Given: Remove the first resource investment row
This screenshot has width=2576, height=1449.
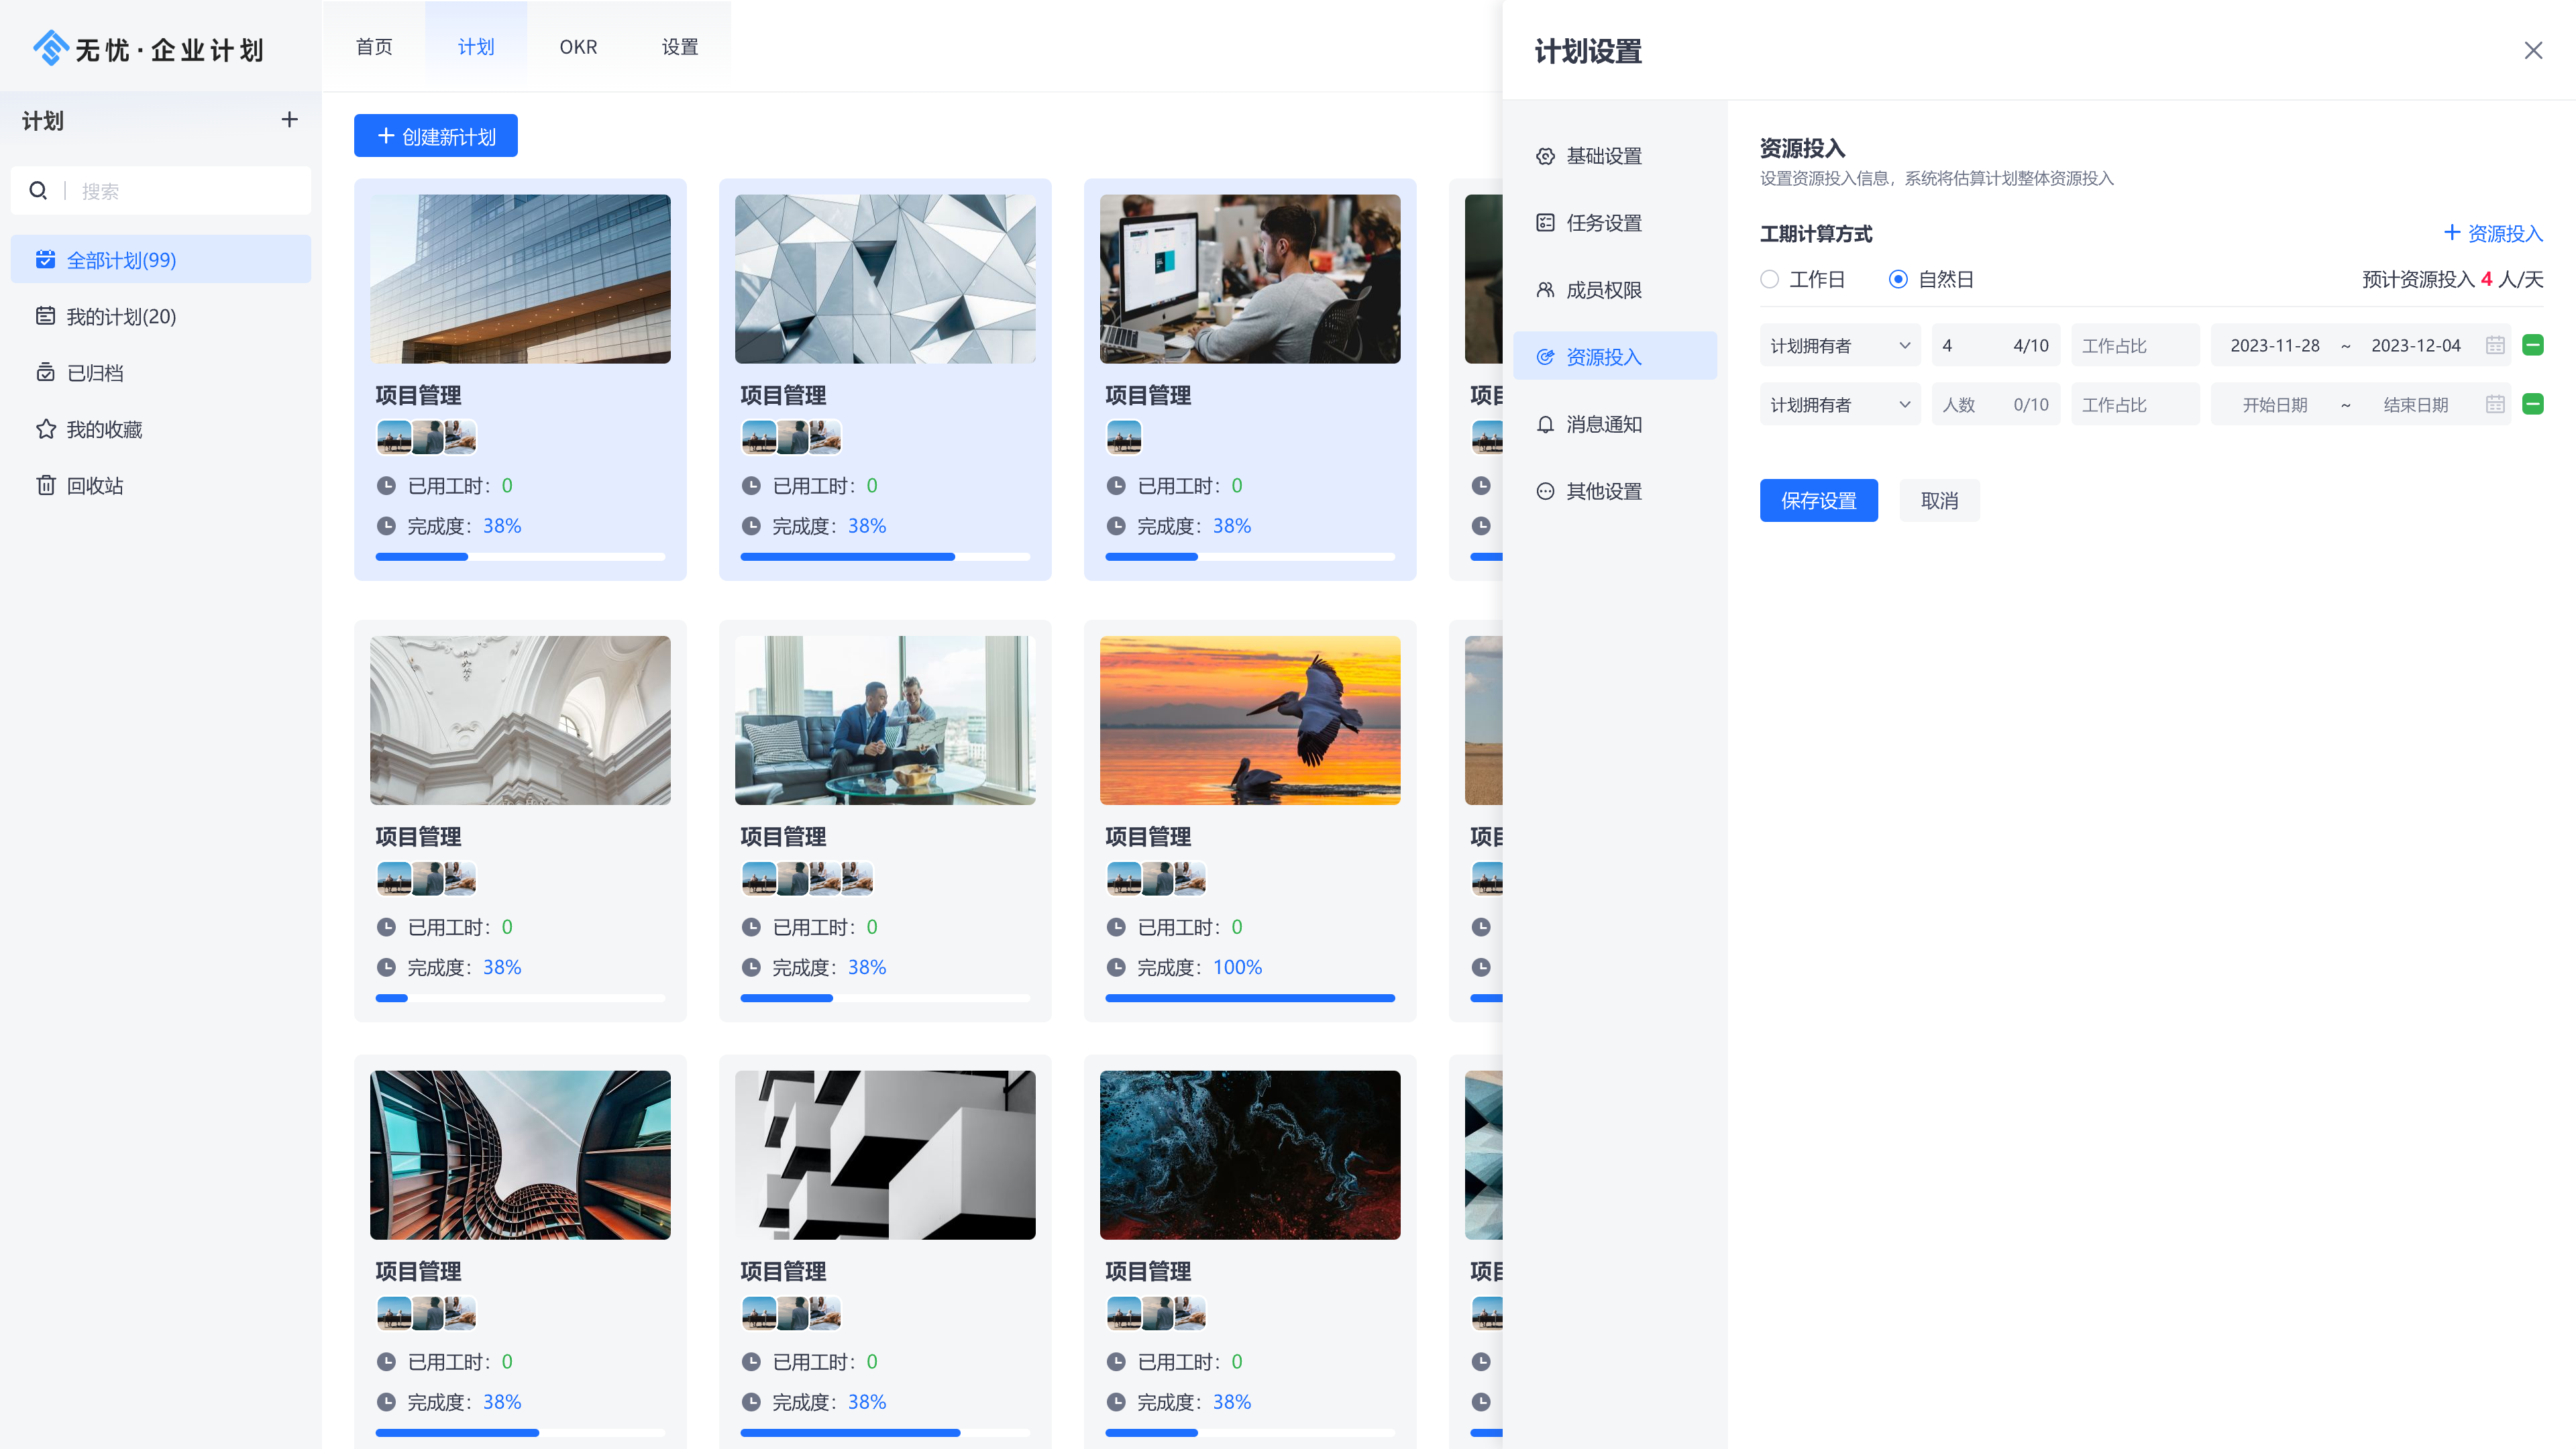Looking at the screenshot, I should 2533,344.
